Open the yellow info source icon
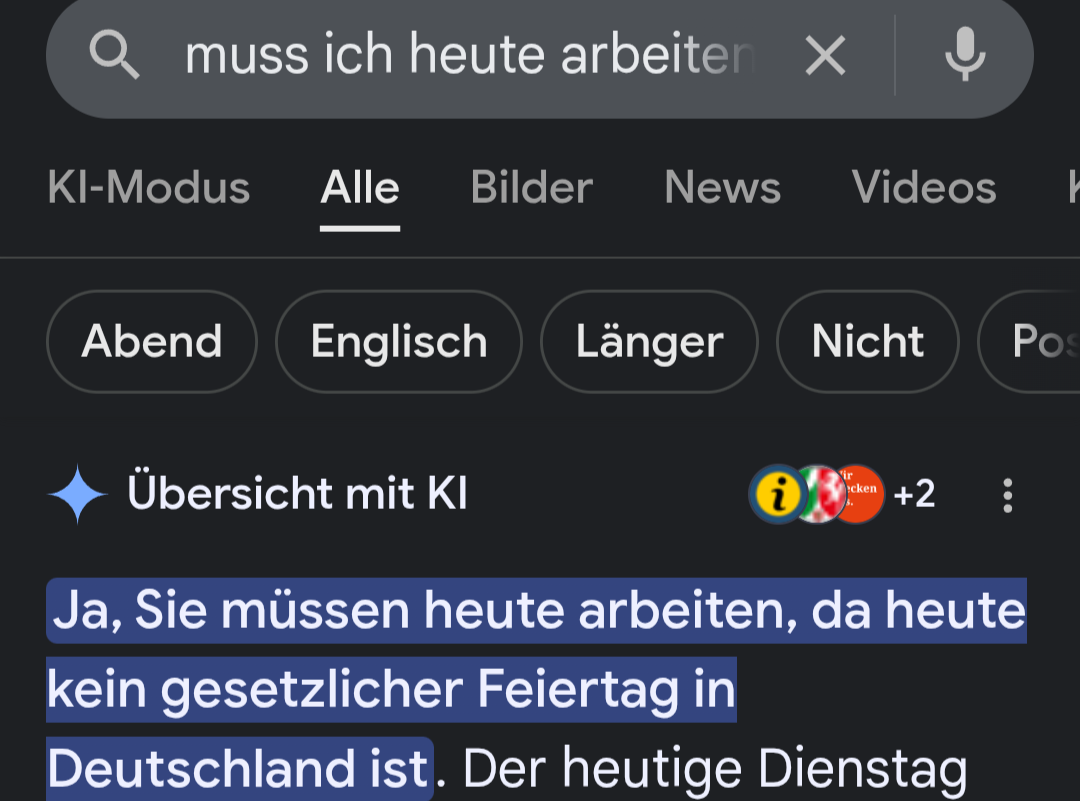1080x801 pixels. coord(778,494)
